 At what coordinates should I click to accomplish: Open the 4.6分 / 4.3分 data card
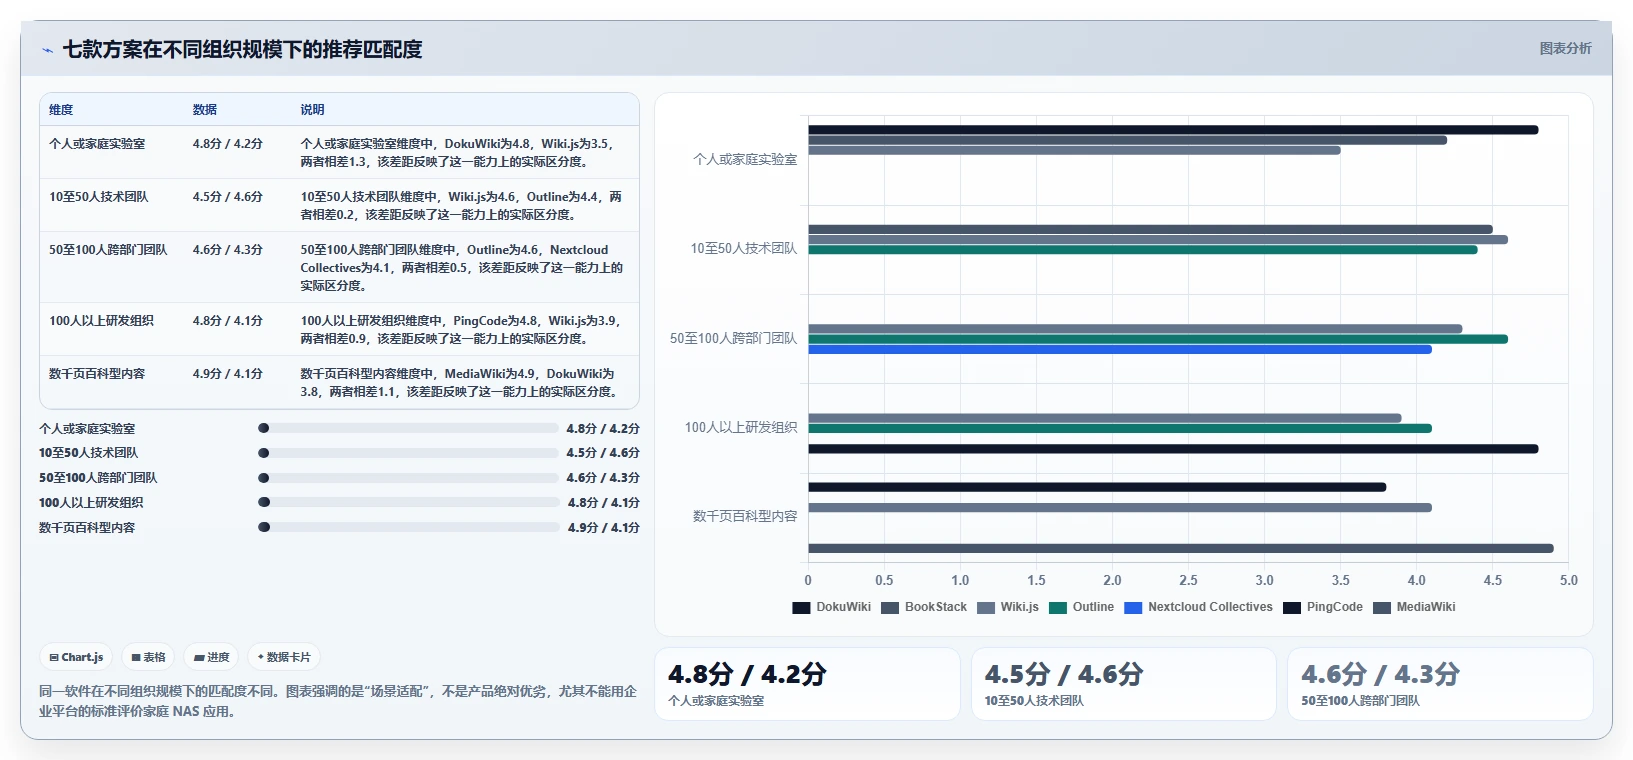[x=1440, y=684]
